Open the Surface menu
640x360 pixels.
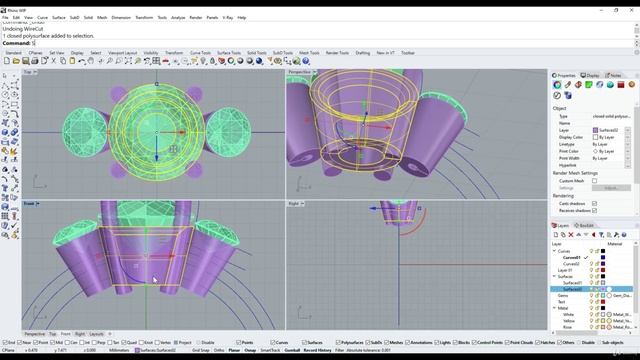tap(59, 18)
